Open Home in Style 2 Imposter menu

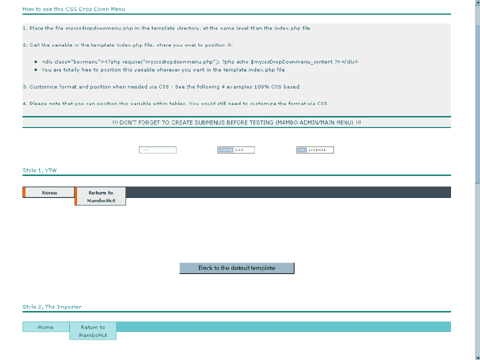click(46, 327)
